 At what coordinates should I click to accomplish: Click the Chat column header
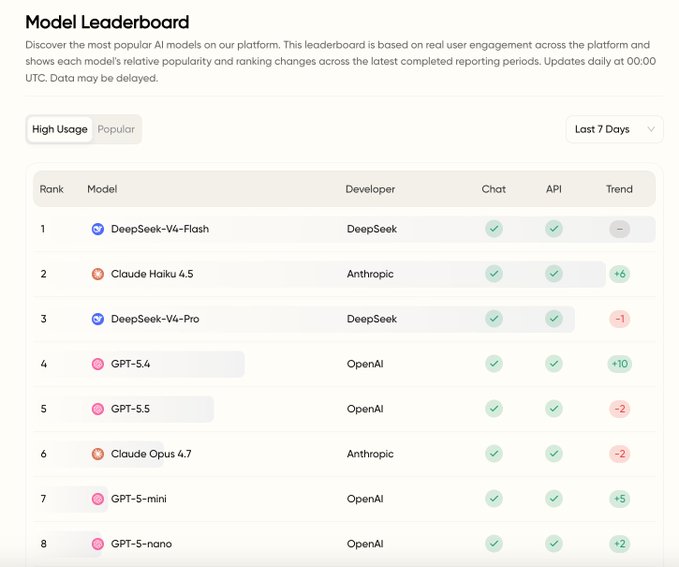494,189
